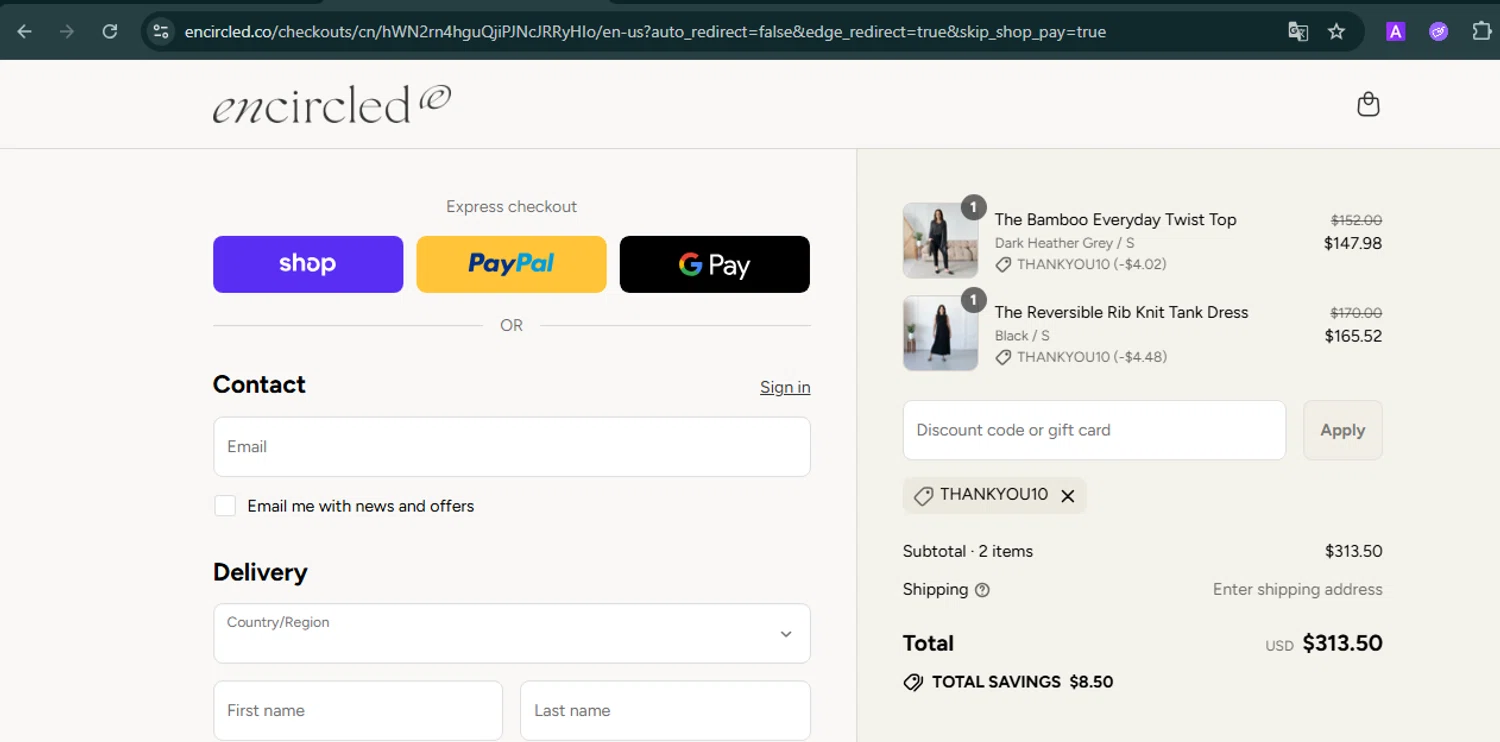Click the Total $313.50 amount

coord(1342,644)
